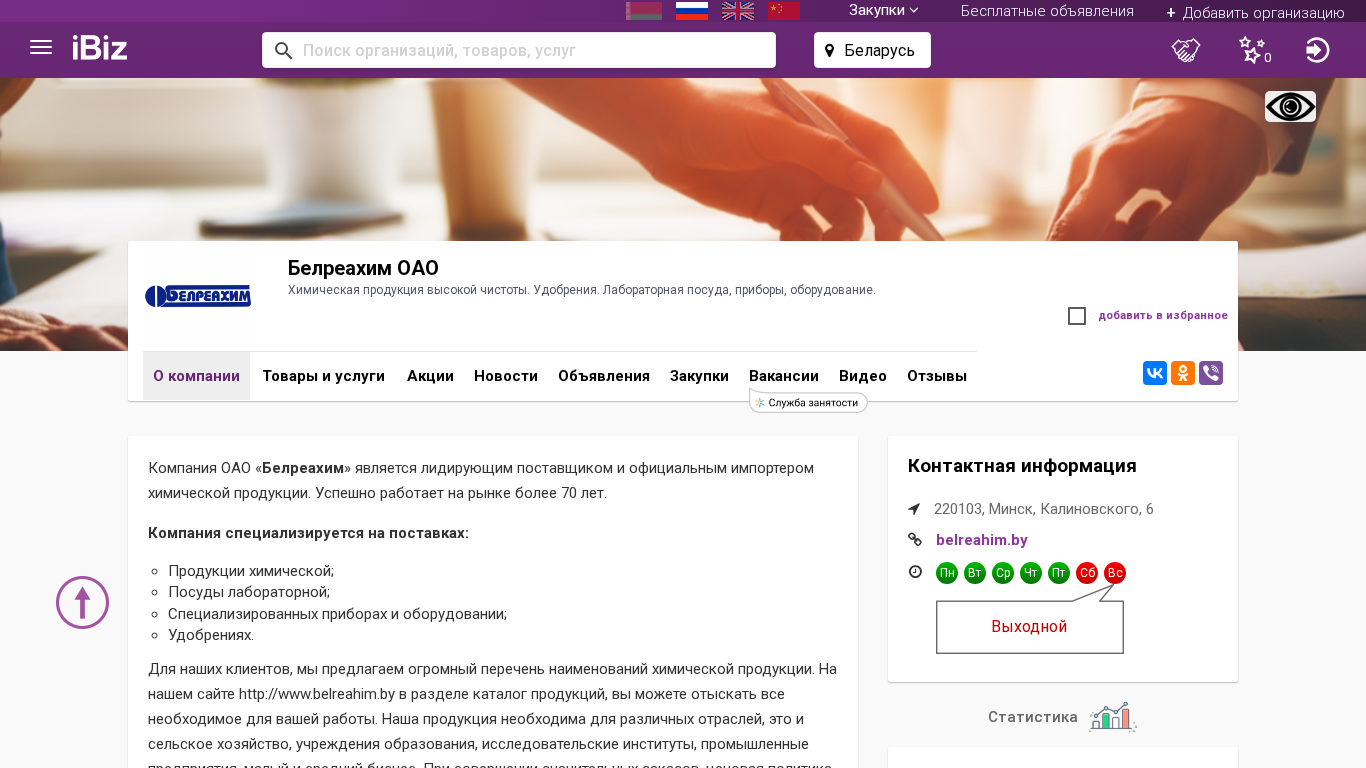The height and width of the screenshot is (768, 1366).
Task: Click the Белреахим company logo
Action: coord(198,296)
